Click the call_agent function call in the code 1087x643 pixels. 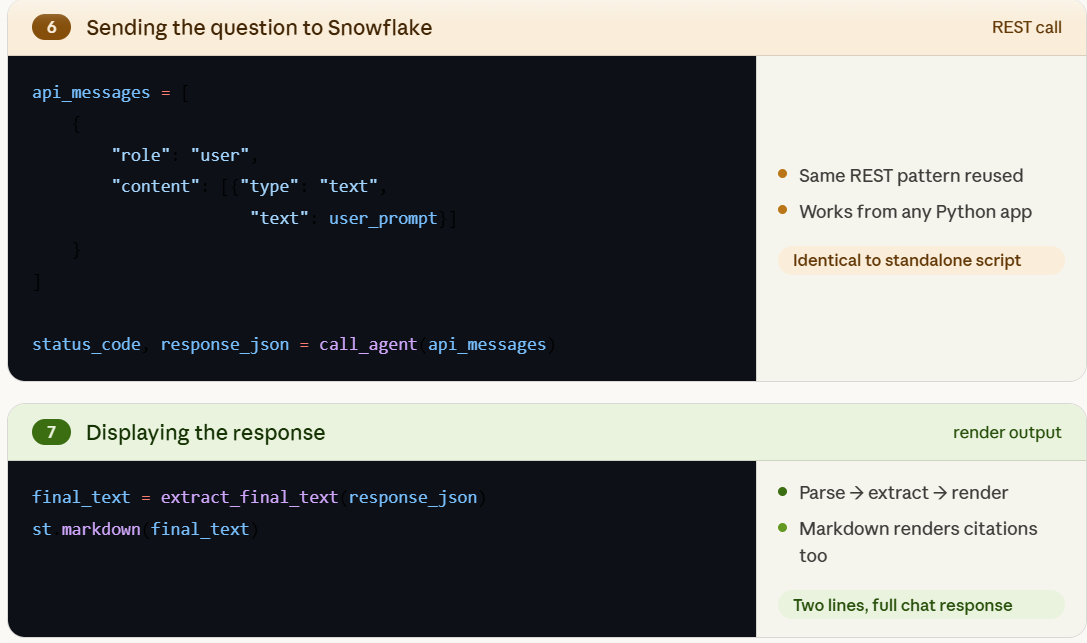(x=368, y=344)
